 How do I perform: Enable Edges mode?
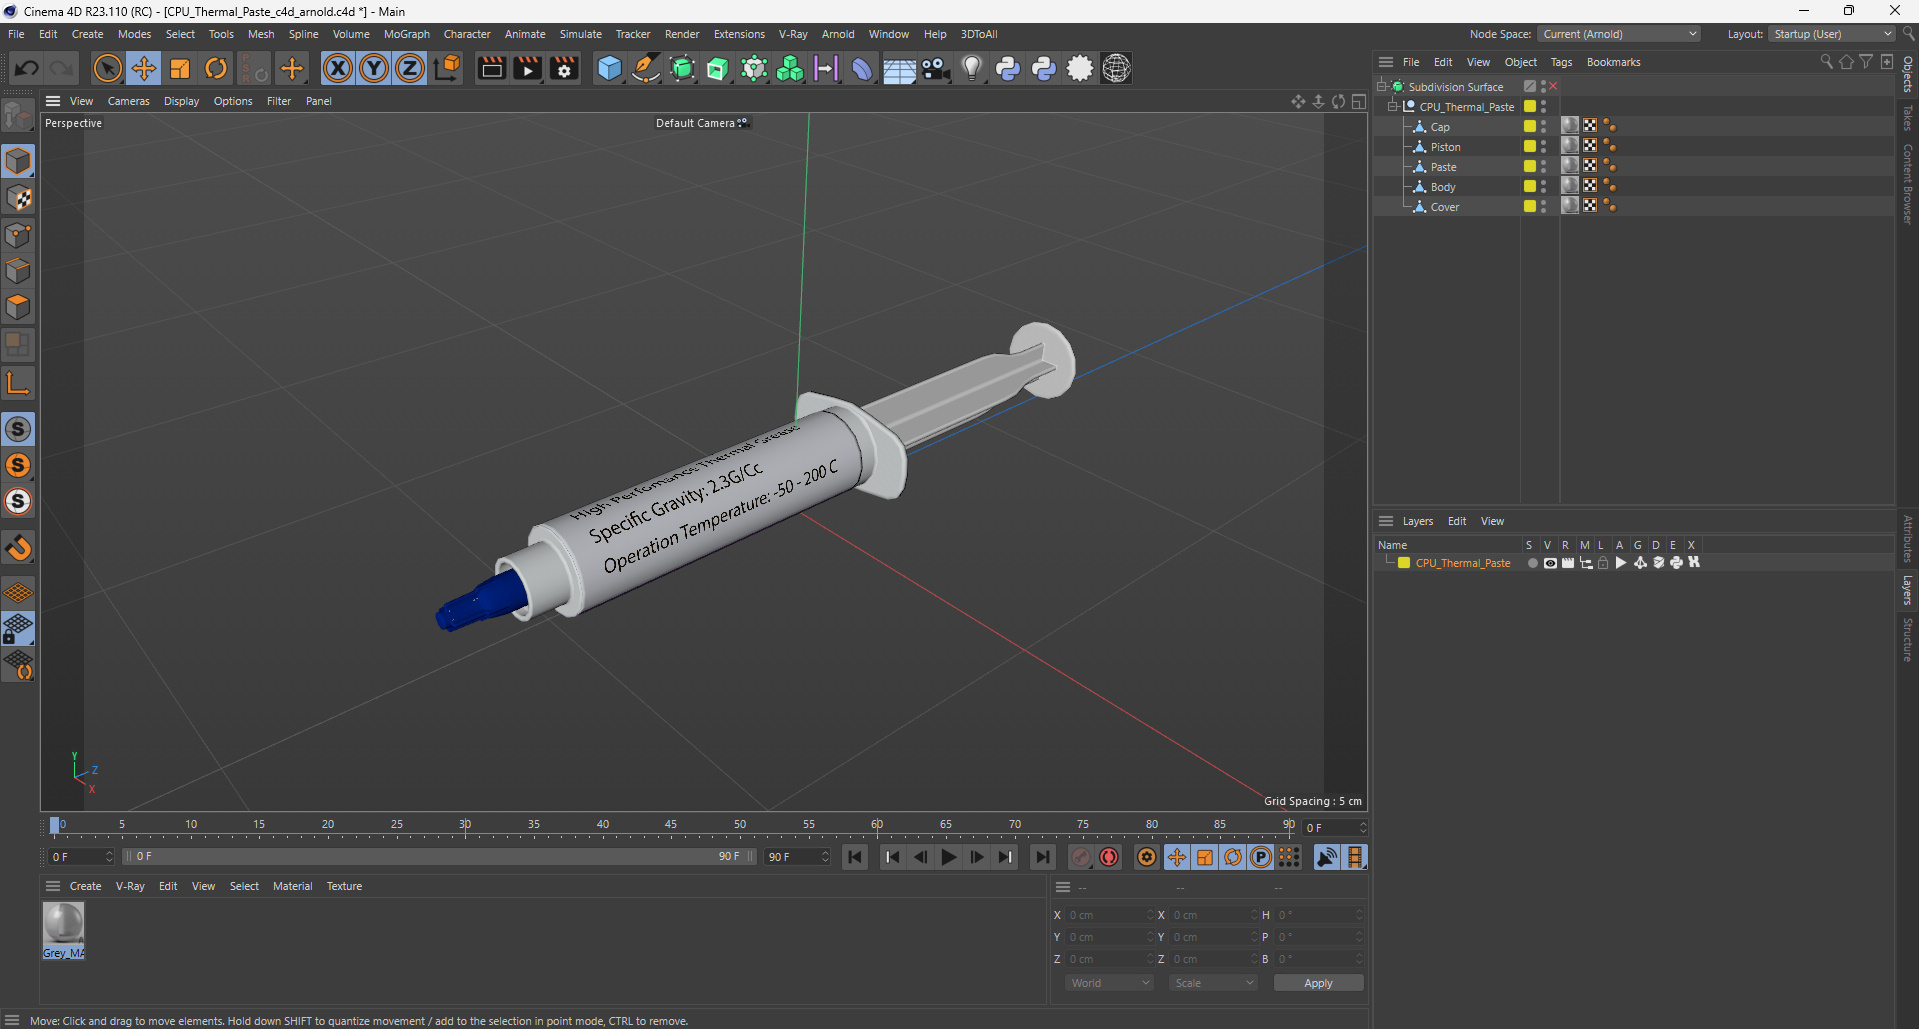tap(18, 271)
